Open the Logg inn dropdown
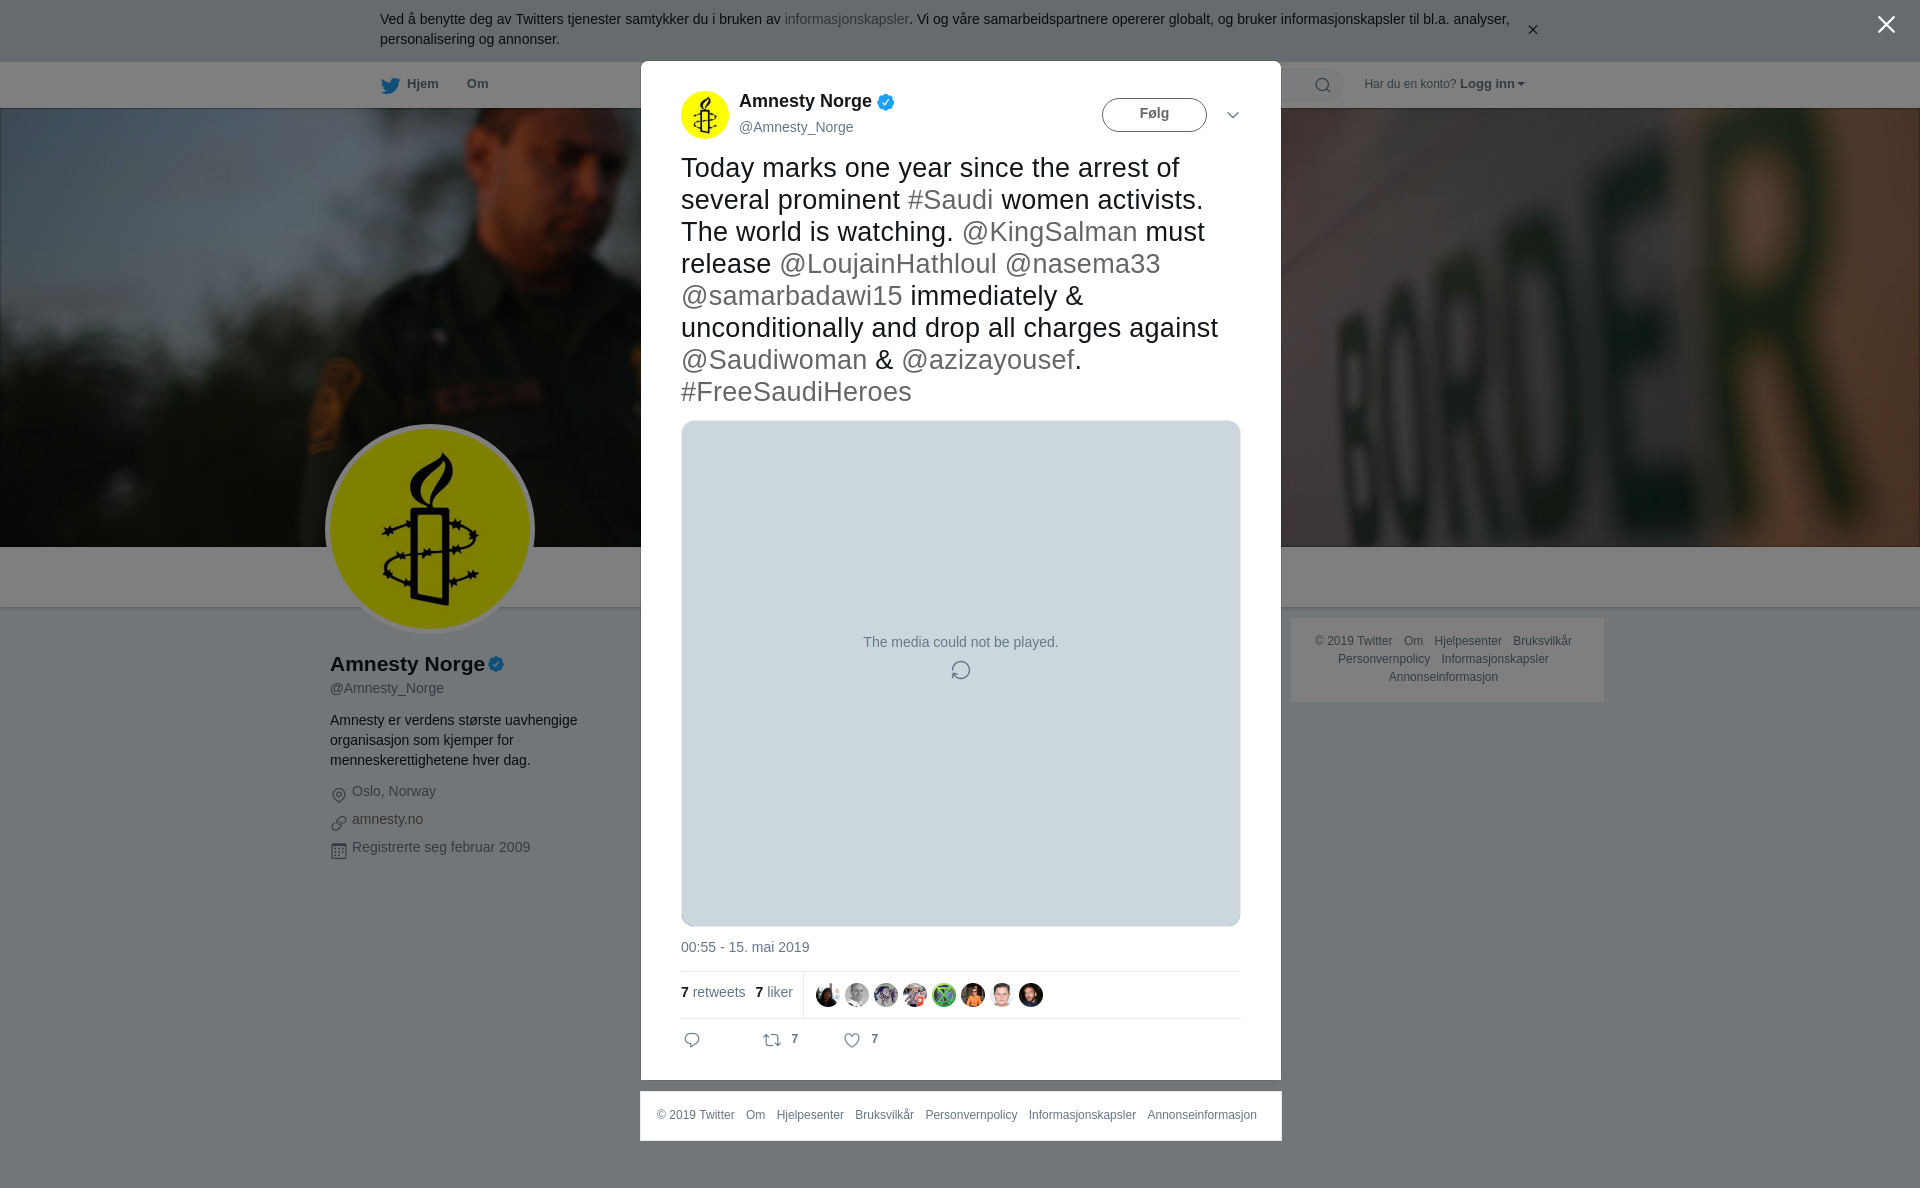The image size is (1920, 1188). (1492, 84)
